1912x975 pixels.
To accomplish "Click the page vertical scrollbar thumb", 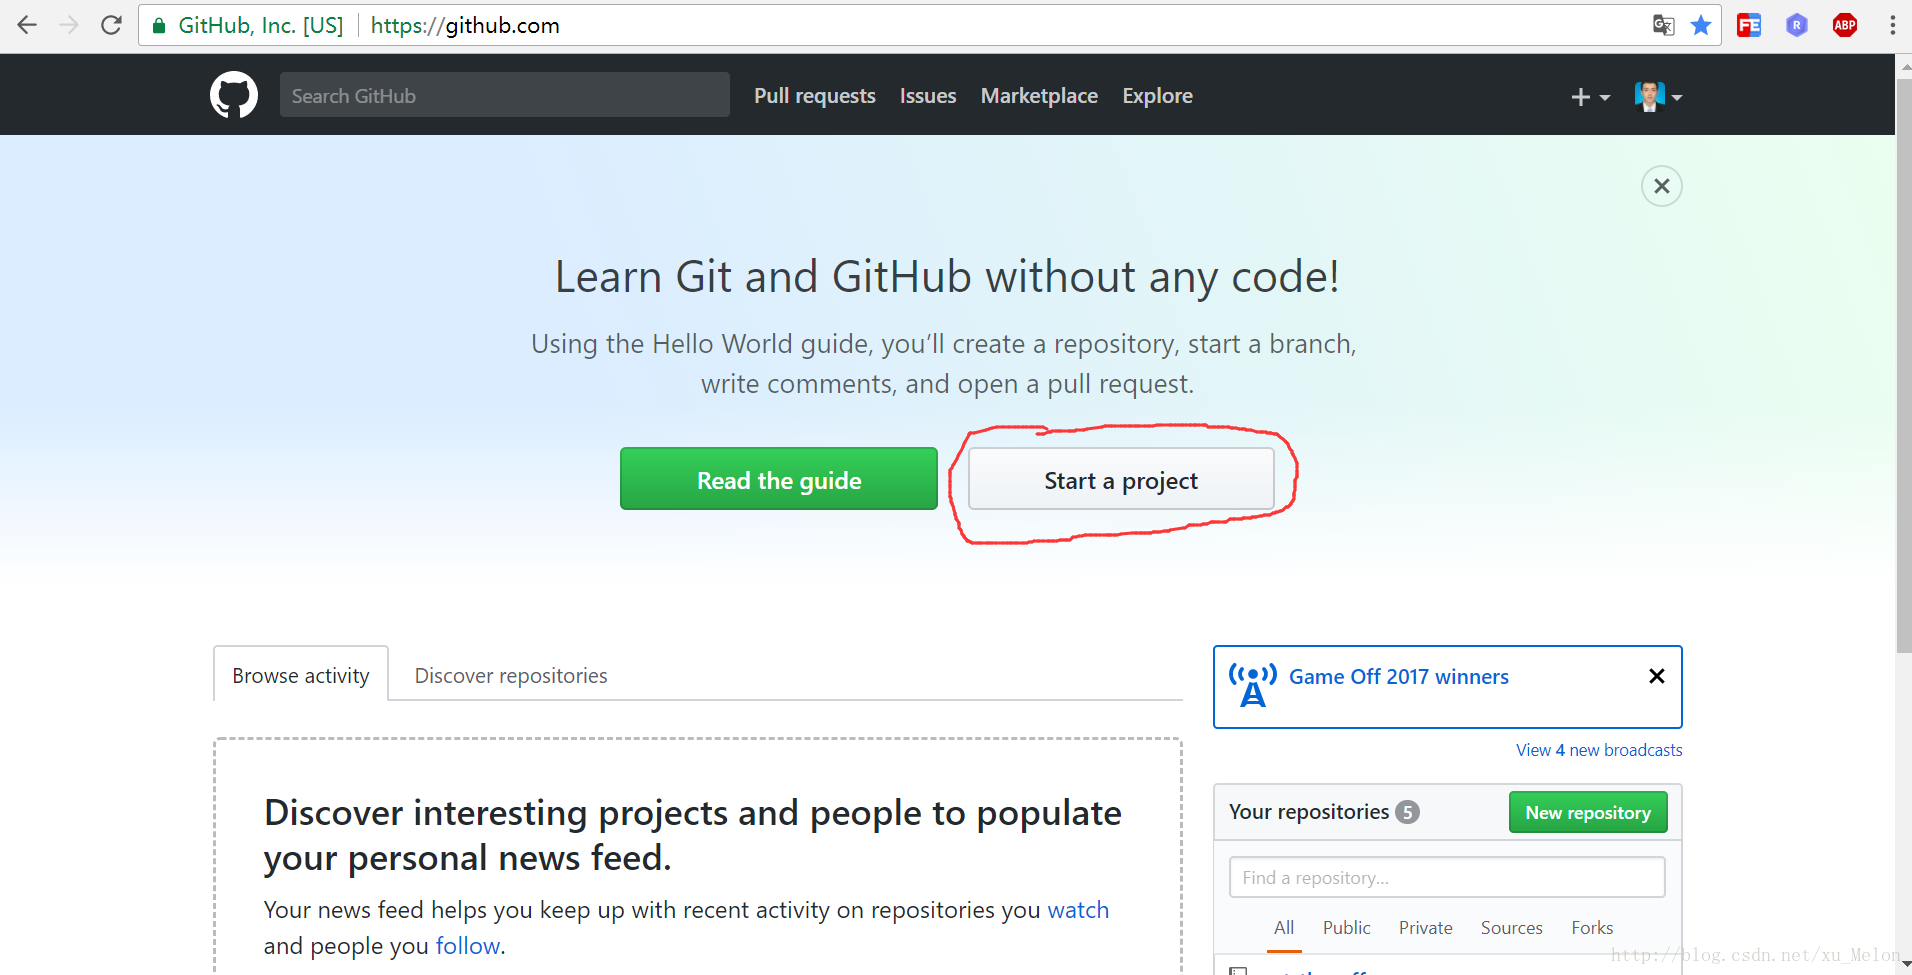I will pos(1903,365).
